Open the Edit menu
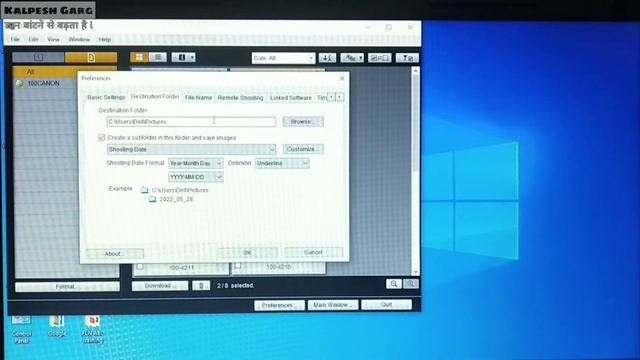Image resolution: width=640 pixels, height=360 pixels. pyautogui.click(x=33, y=40)
